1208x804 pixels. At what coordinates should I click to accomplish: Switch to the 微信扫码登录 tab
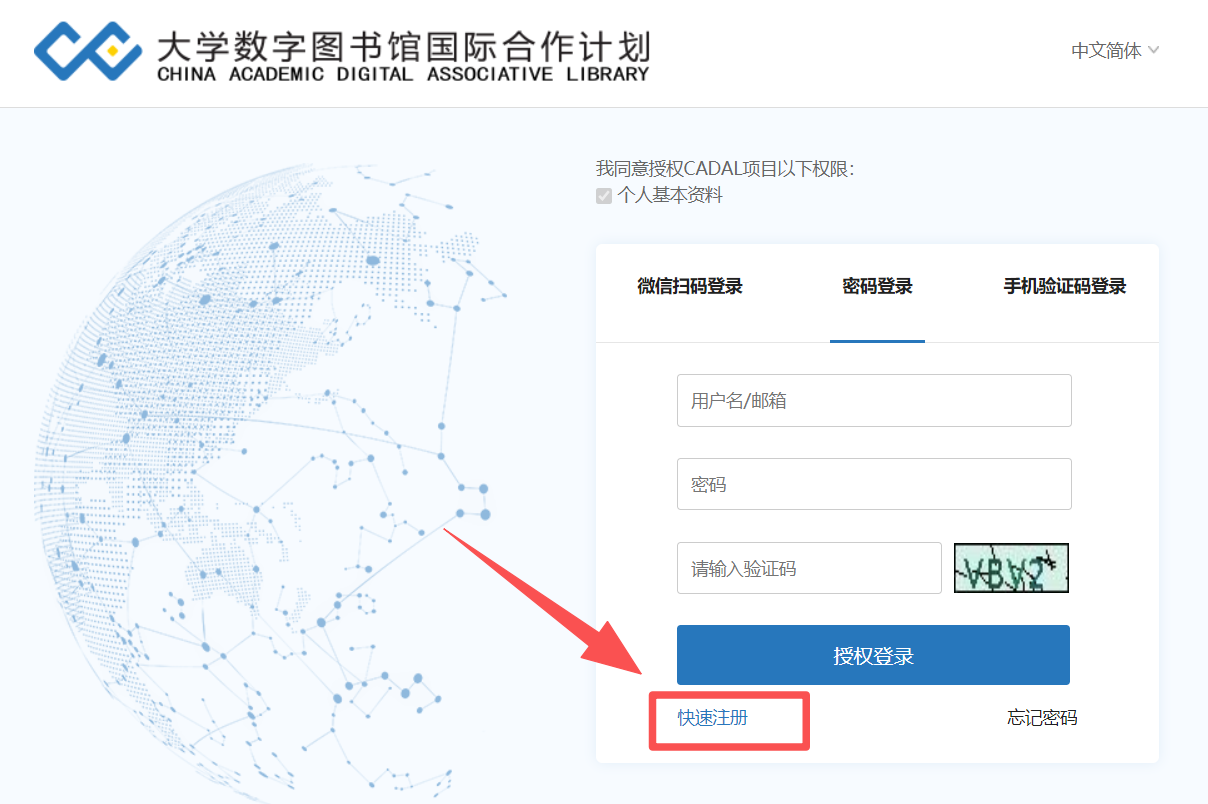690,287
